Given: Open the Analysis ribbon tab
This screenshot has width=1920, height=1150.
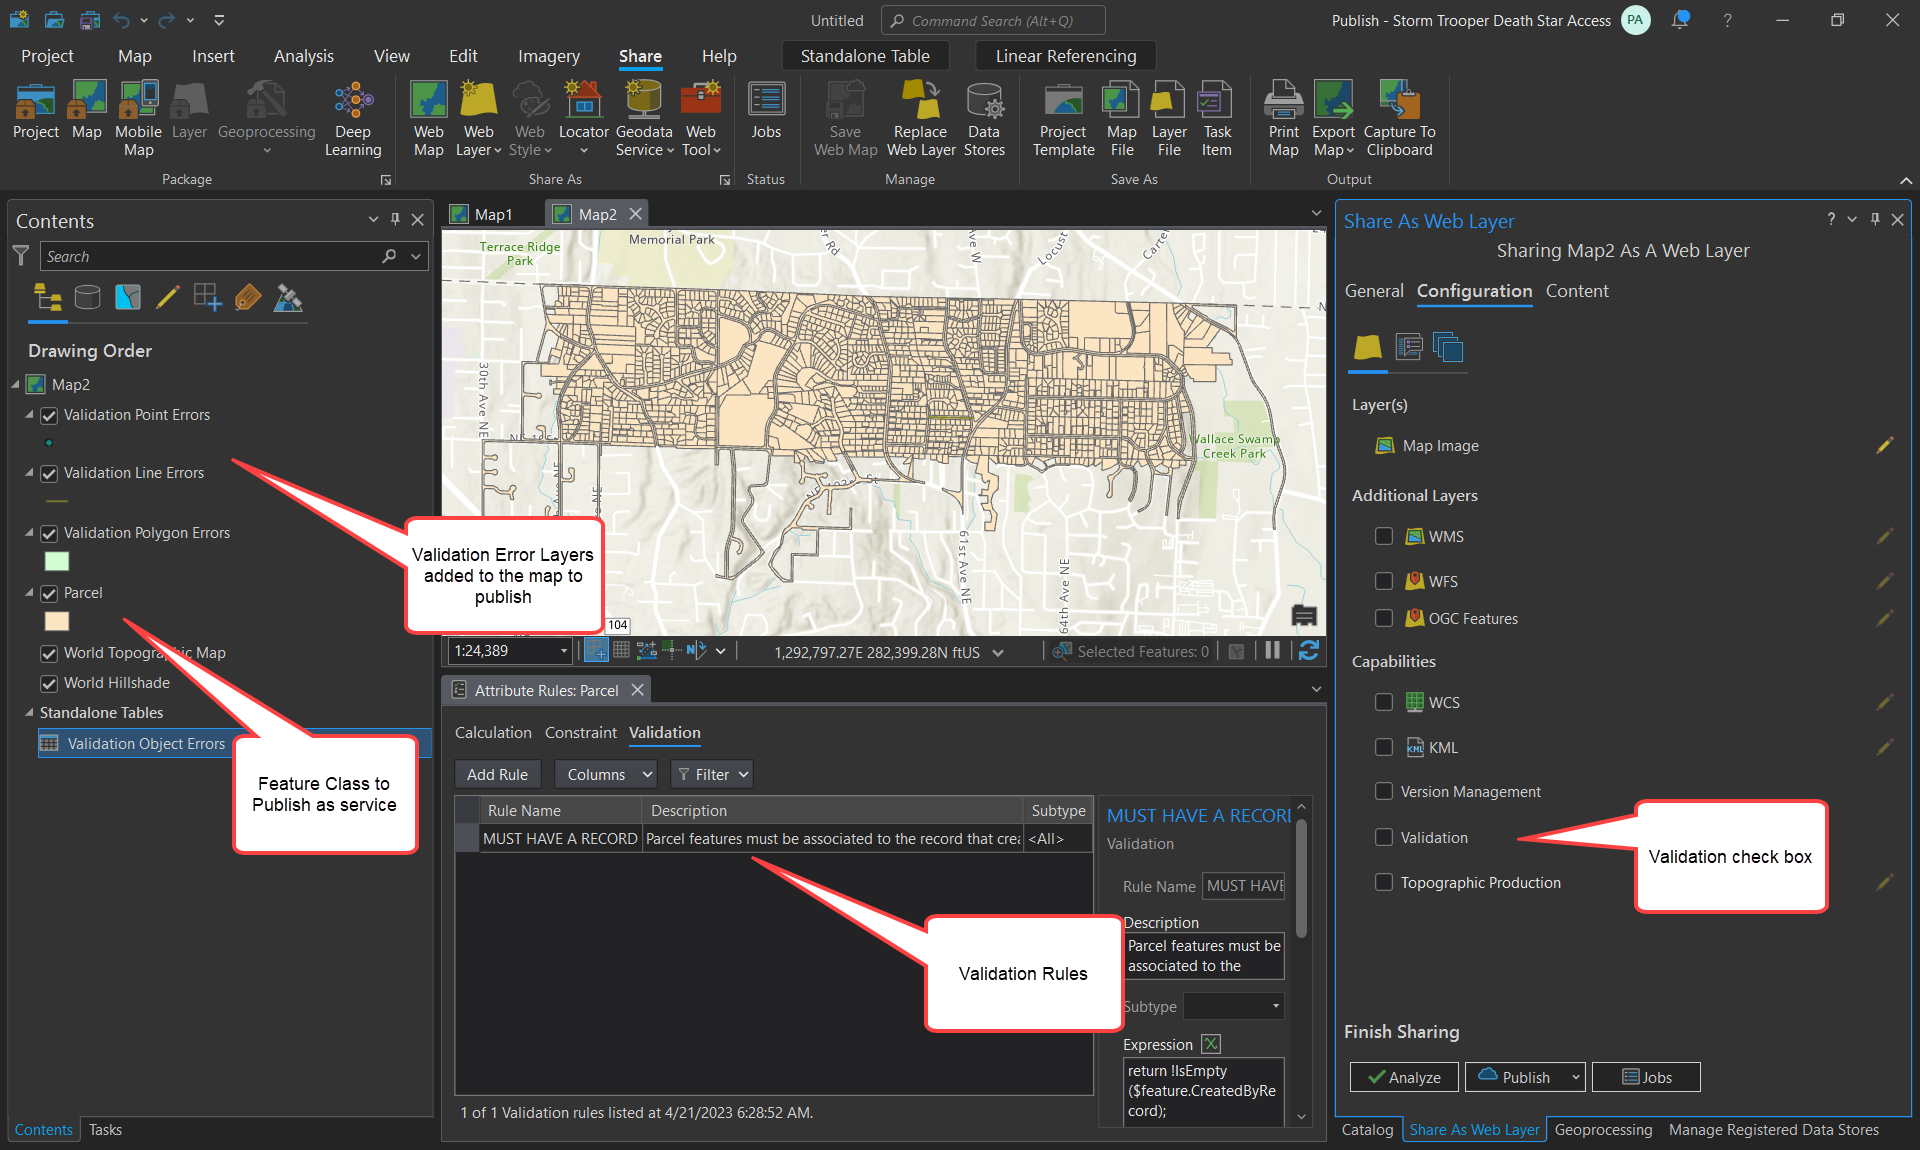Looking at the screenshot, I should pos(303,56).
